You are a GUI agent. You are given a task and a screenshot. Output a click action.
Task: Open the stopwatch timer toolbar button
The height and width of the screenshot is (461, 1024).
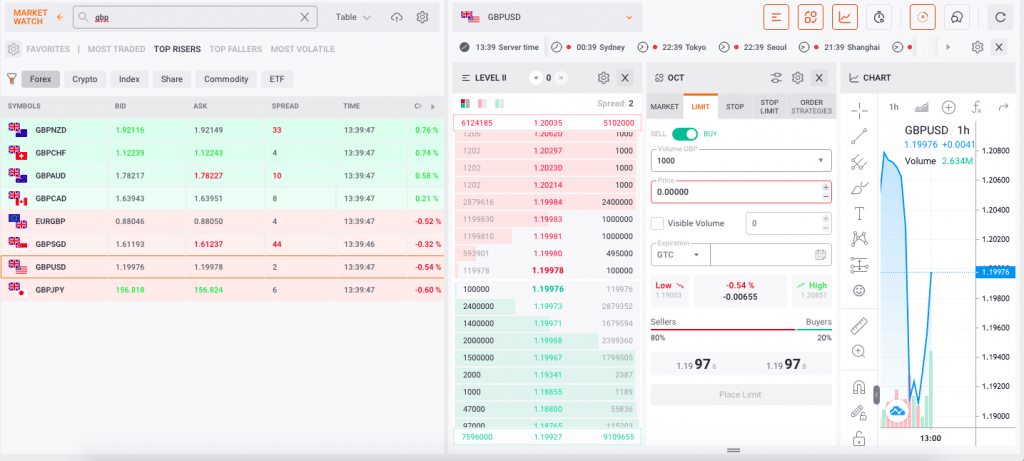[879, 17]
